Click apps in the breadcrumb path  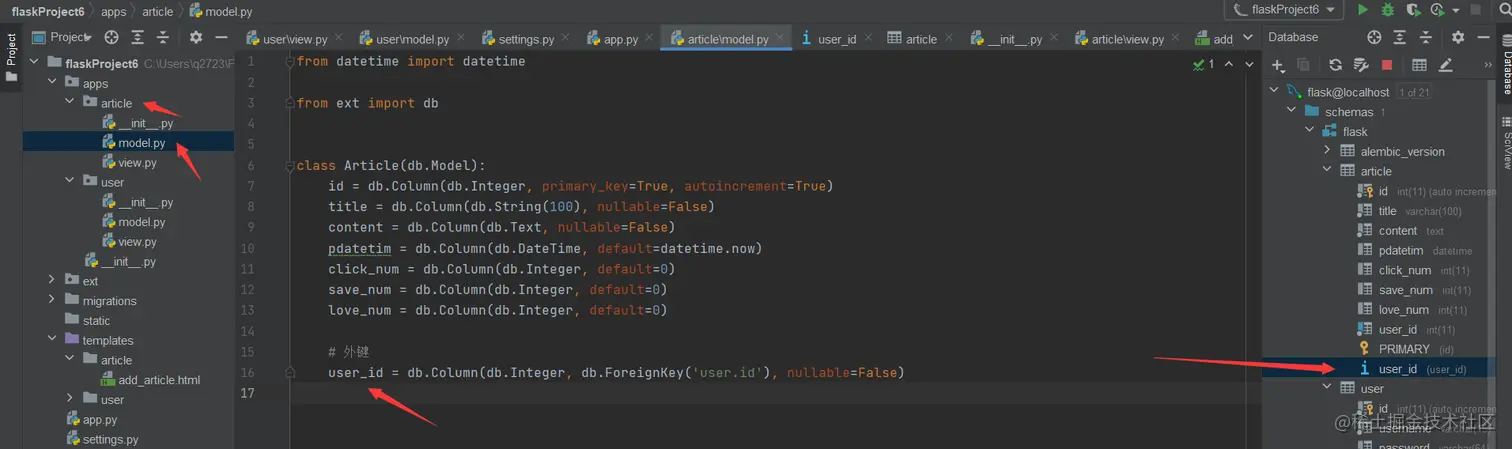click(114, 11)
